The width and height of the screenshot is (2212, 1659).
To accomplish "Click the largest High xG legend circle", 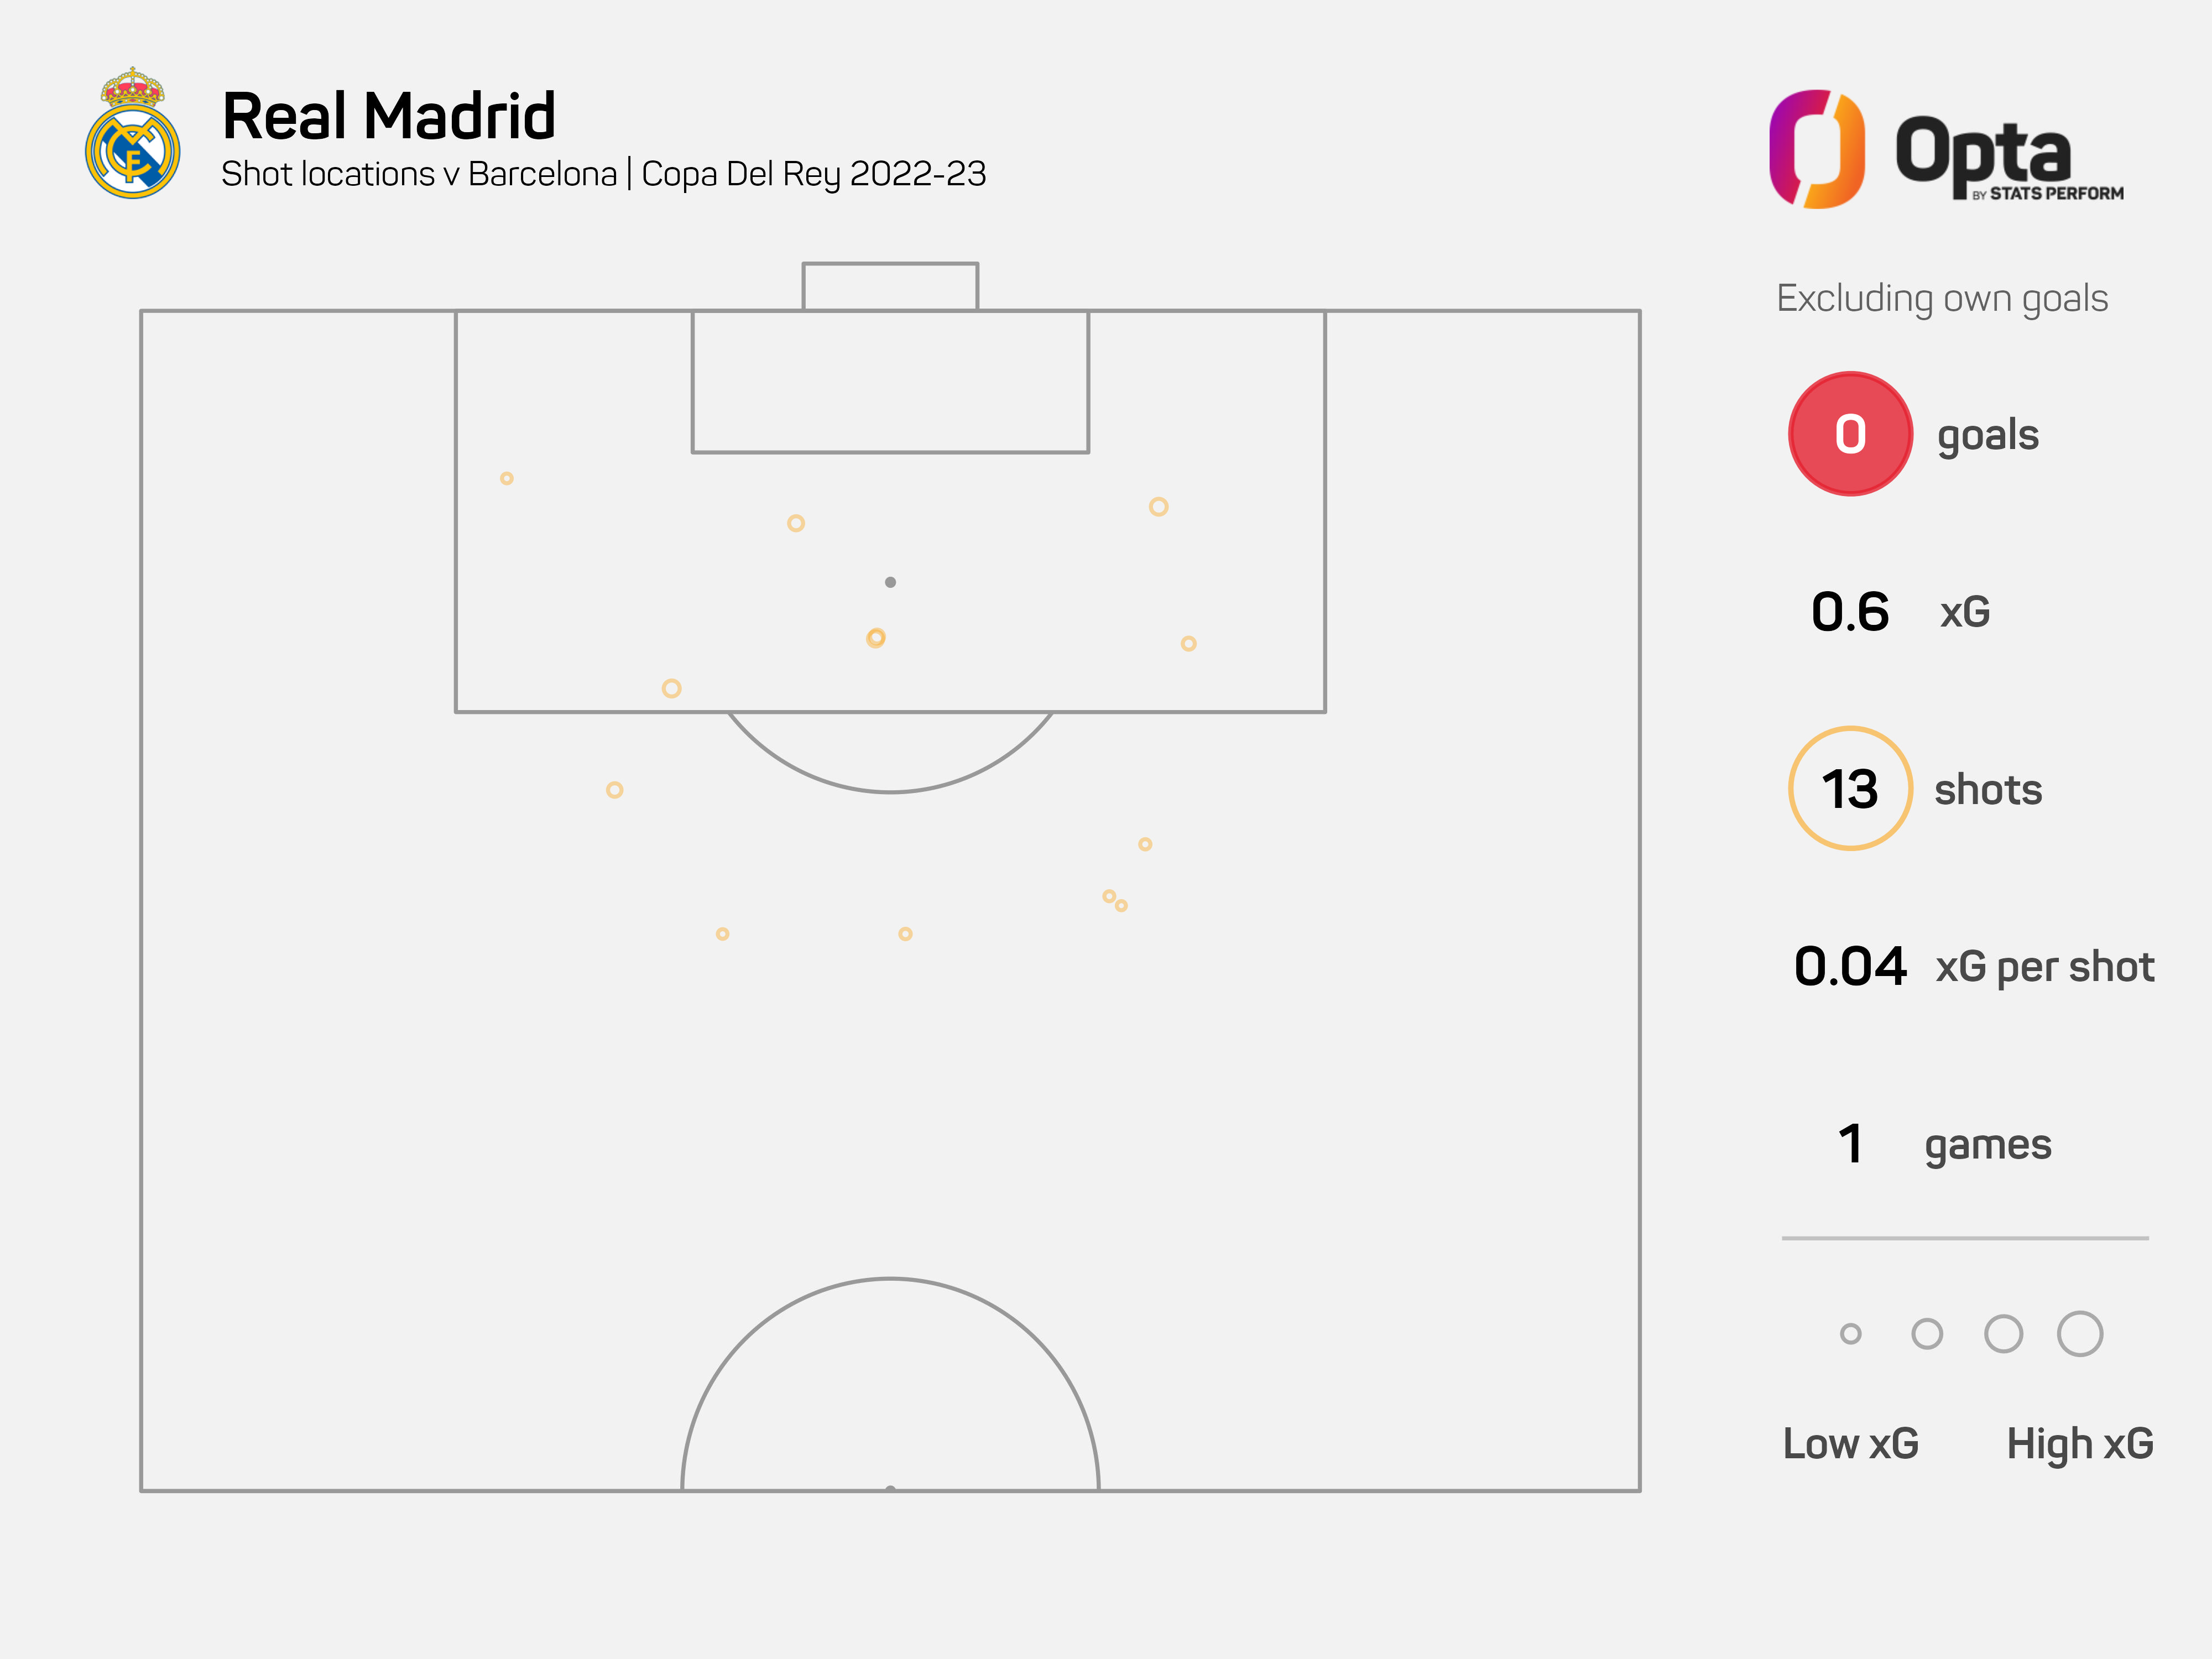I will click(x=2080, y=1333).
